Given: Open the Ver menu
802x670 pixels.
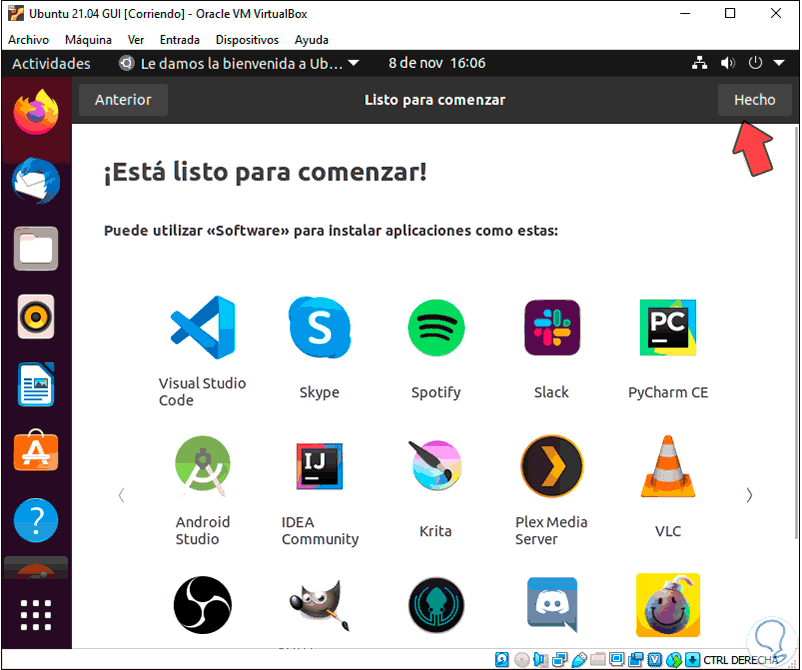Looking at the screenshot, I should click(x=136, y=40).
